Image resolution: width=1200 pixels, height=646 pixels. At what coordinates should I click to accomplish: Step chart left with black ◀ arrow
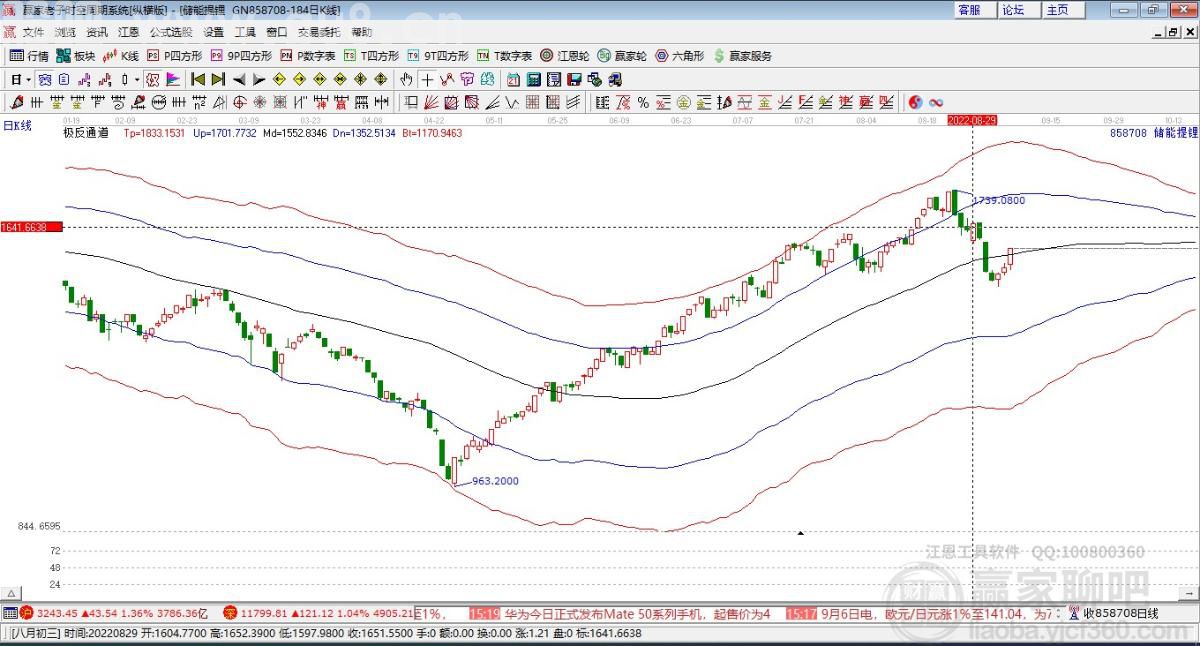click(239, 79)
